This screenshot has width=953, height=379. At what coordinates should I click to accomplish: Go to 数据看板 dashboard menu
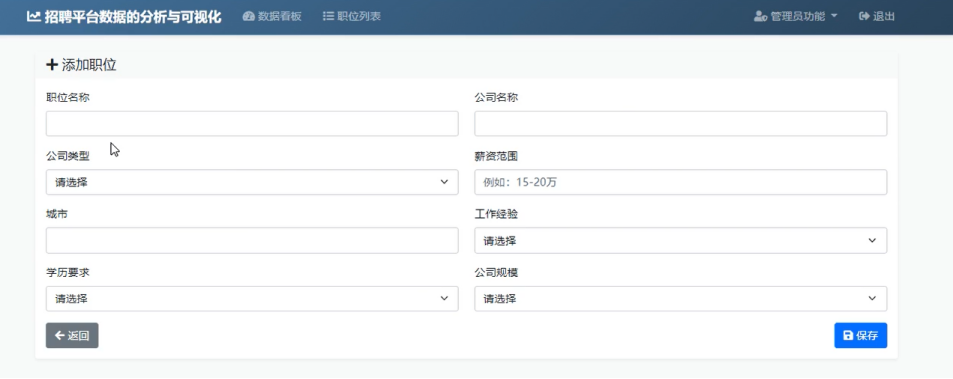point(272,16)
